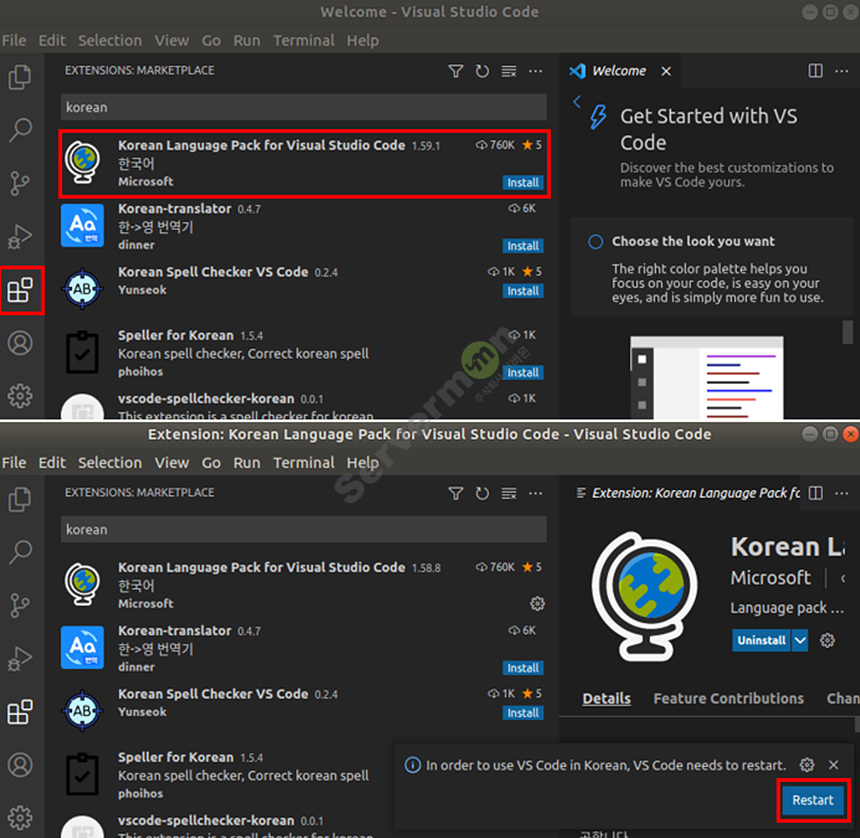Install Speller for Korean in top window
This screenshot has height=838, width=860.
[x=523, y=372]
